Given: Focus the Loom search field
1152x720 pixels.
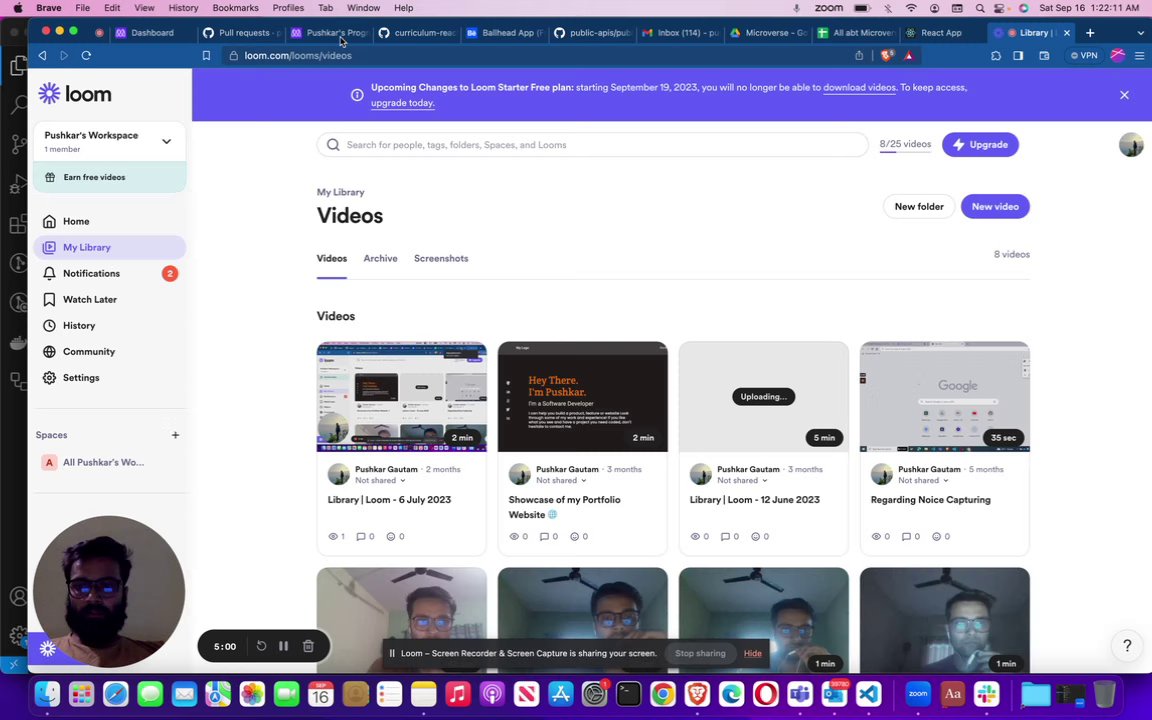Looking at the screenshot, I should point(592,145).
